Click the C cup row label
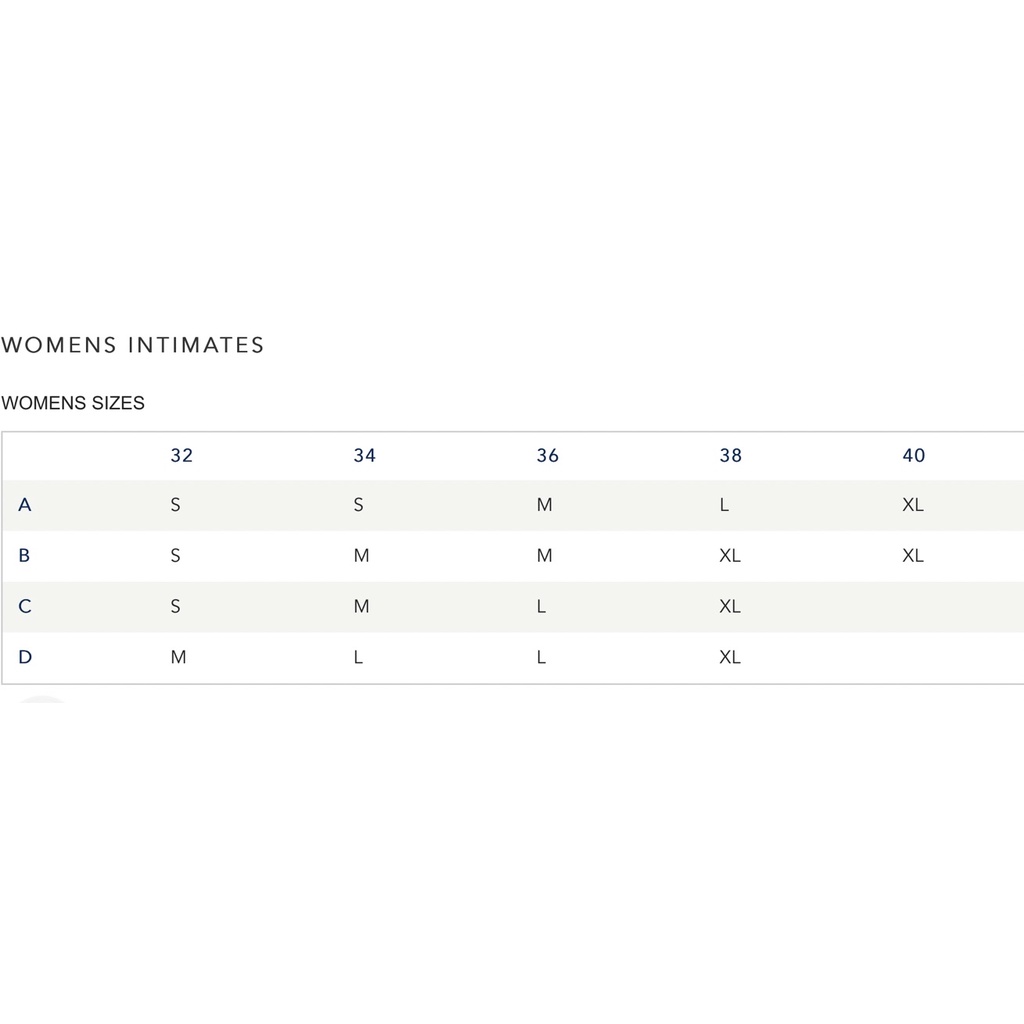Screen dimensions: 1024x1024 (25, 606)
